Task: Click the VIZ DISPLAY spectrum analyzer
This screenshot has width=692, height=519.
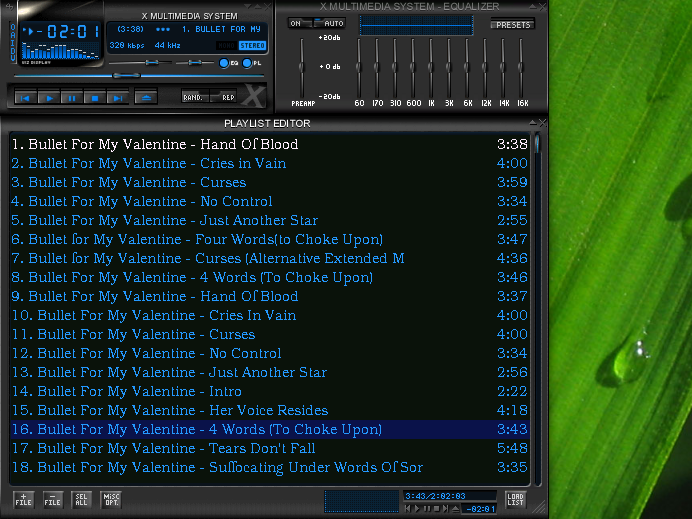Action: (x=60, y=51)
